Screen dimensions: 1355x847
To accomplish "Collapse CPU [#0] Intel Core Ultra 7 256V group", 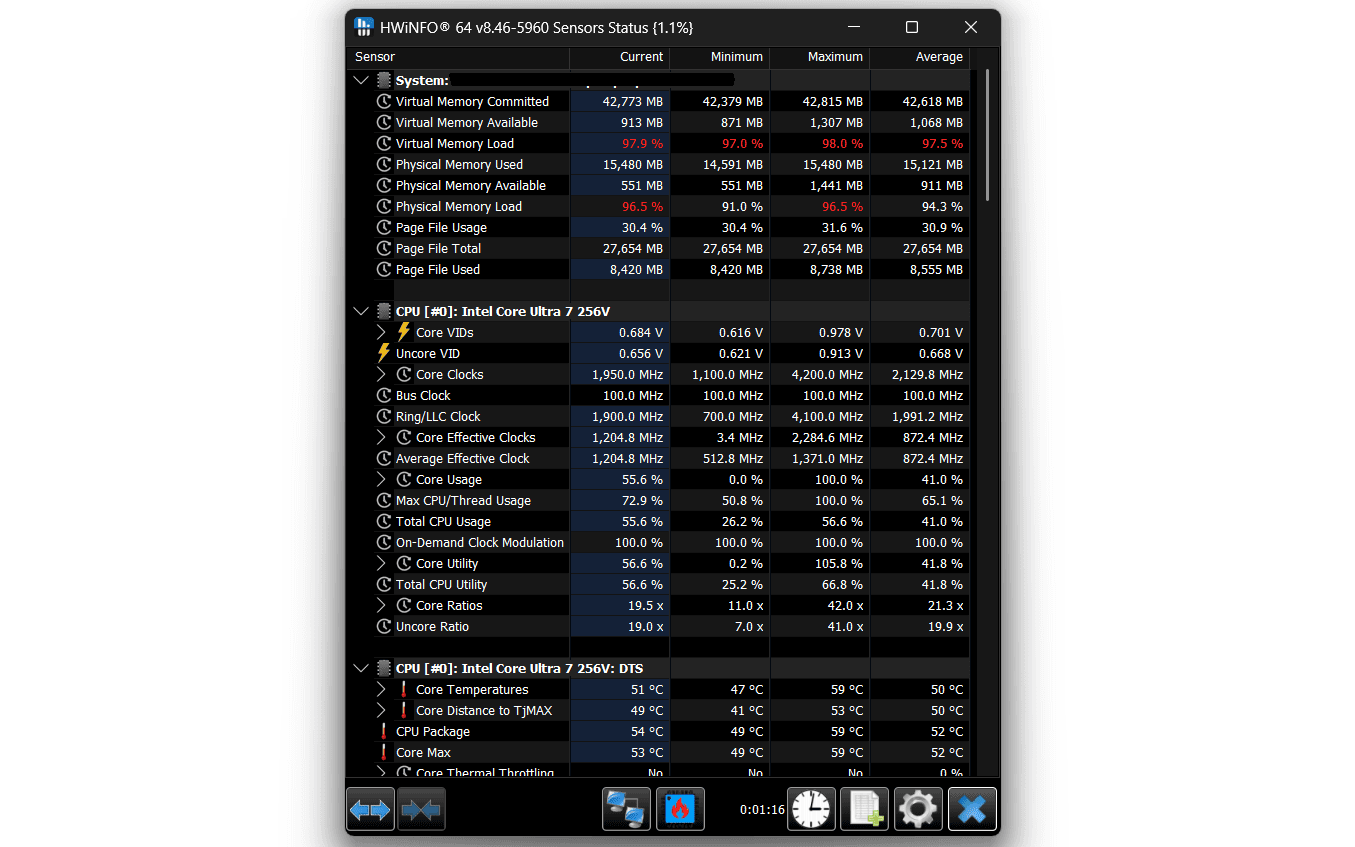I will click(x=361, y=312).
